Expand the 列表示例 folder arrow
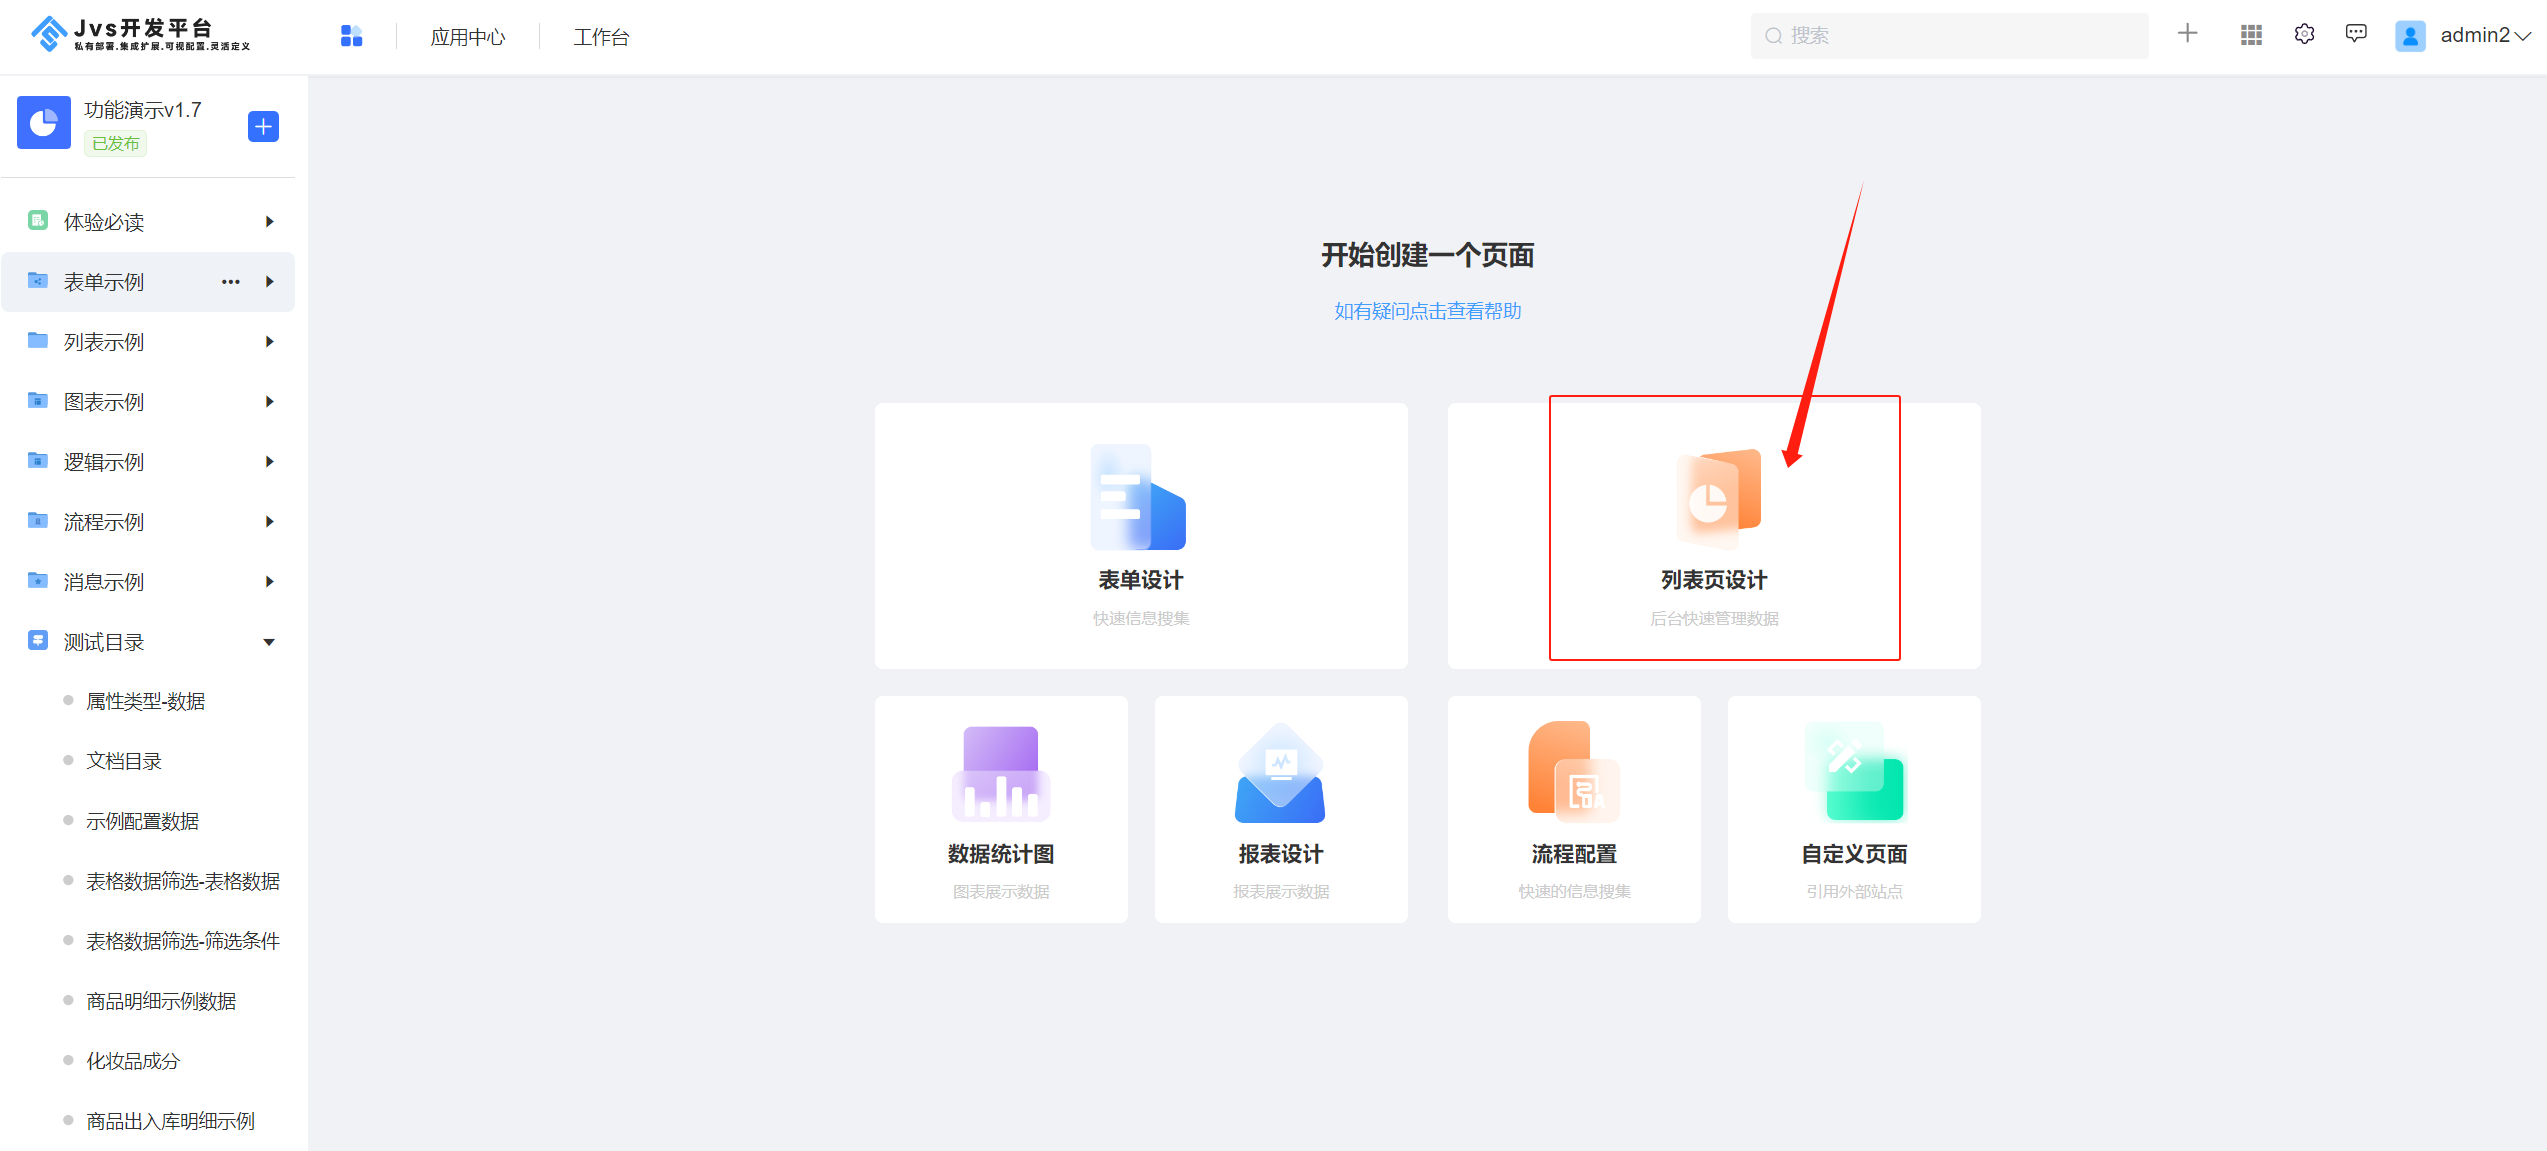The image size is (2547, 1151). click(x=269, y=342)
